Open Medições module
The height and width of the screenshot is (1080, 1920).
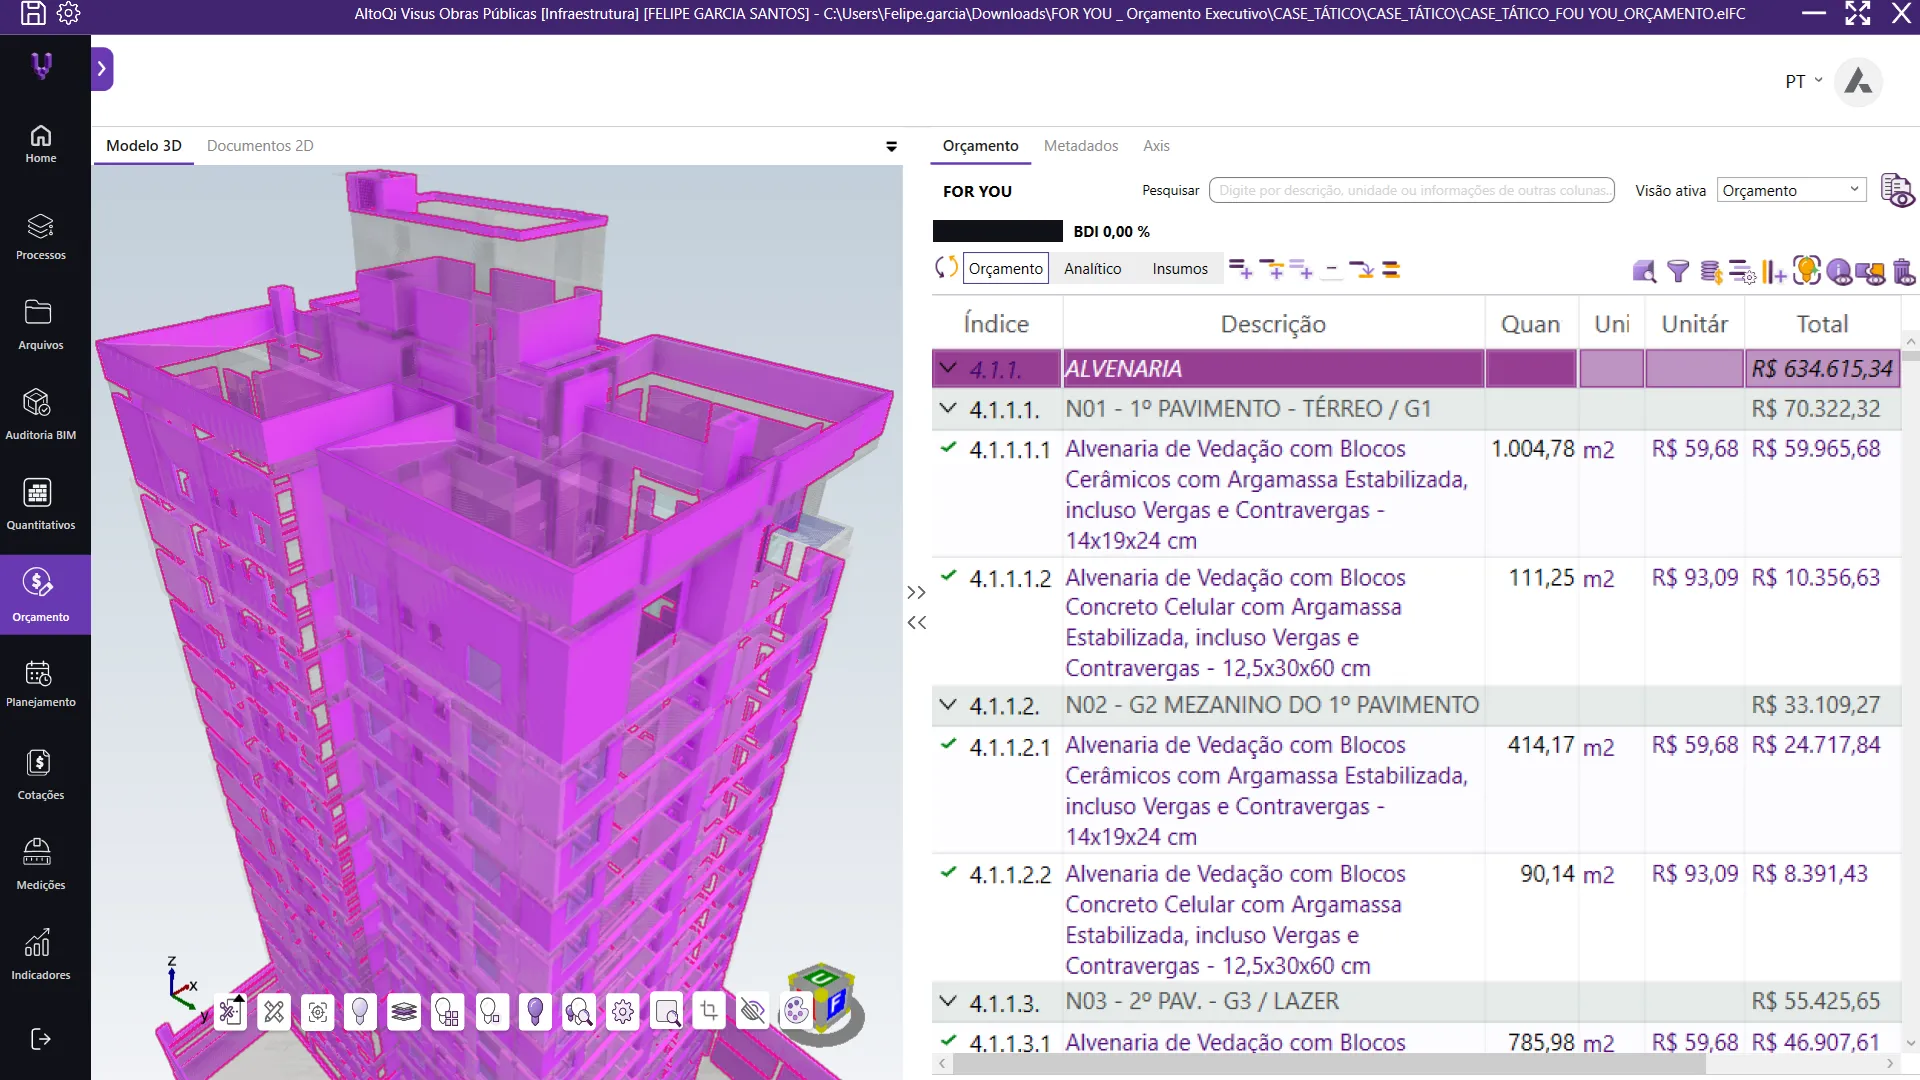41,866
